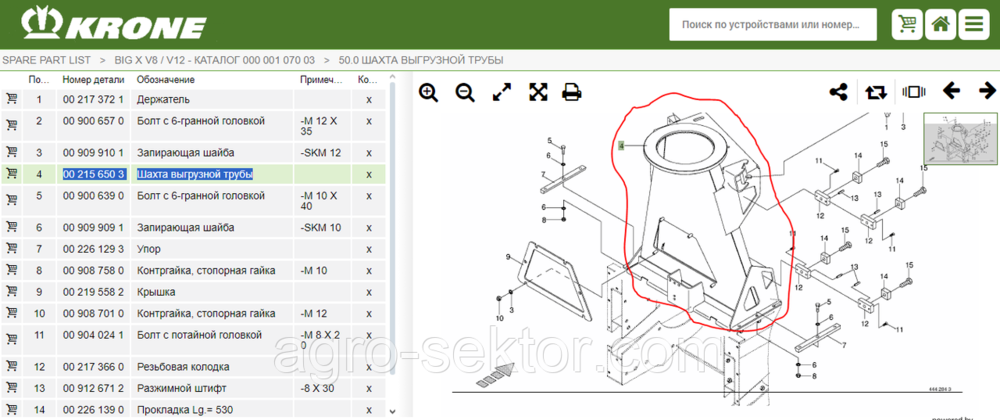The image size is (1000, 420).
Task: Fit diagram to full view icon
Action: 538,92
